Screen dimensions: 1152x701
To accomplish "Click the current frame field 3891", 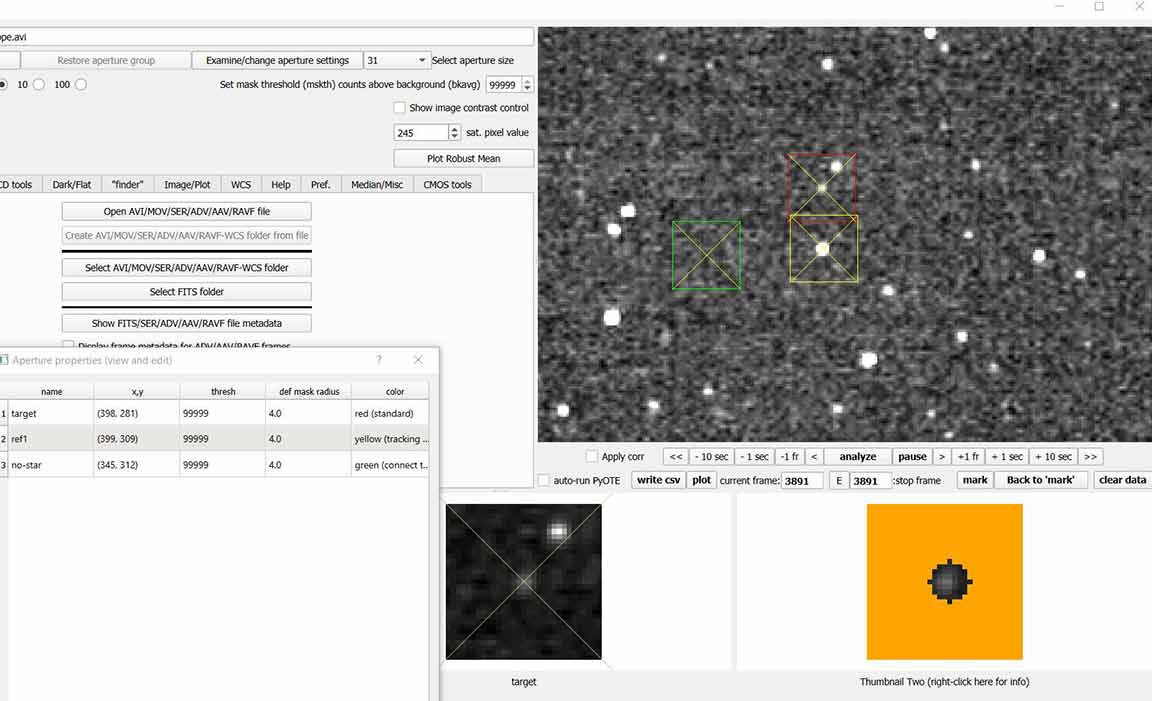I will click(x=802, y=481).
